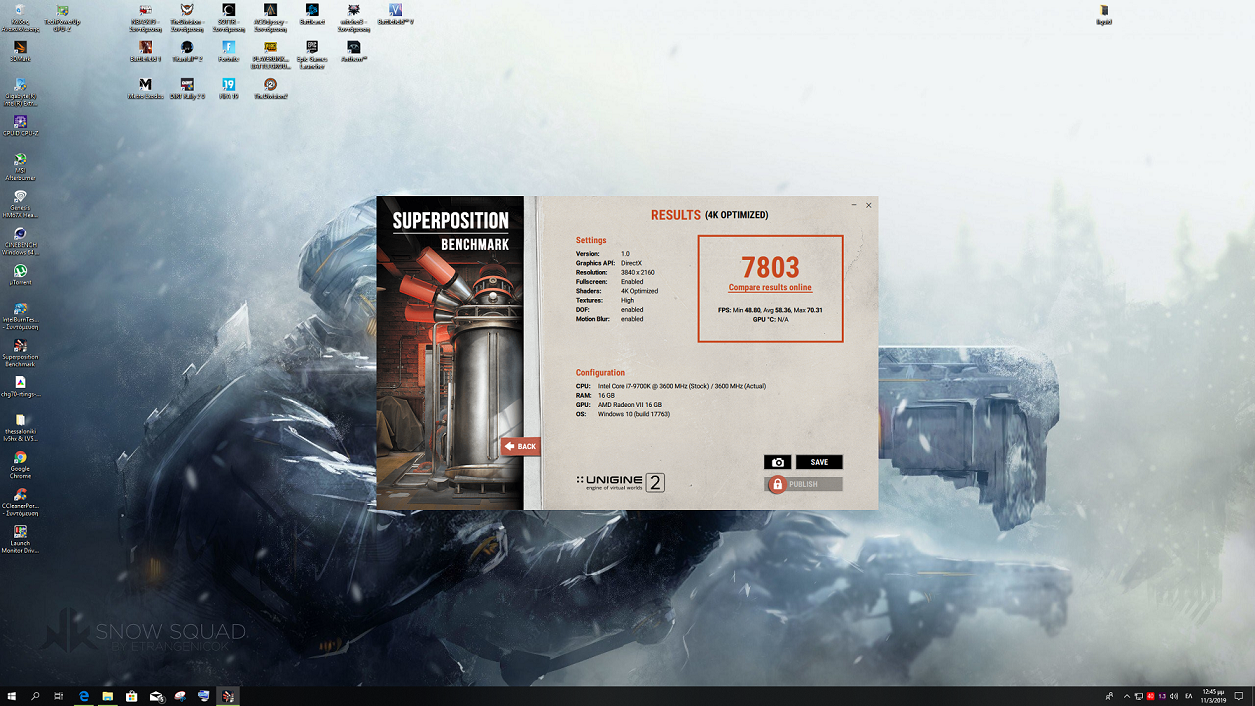The width and height of the screenshot is (1255, 706).
Task: Open Battle.net desktop shortcut
Action: pos(312,14)
